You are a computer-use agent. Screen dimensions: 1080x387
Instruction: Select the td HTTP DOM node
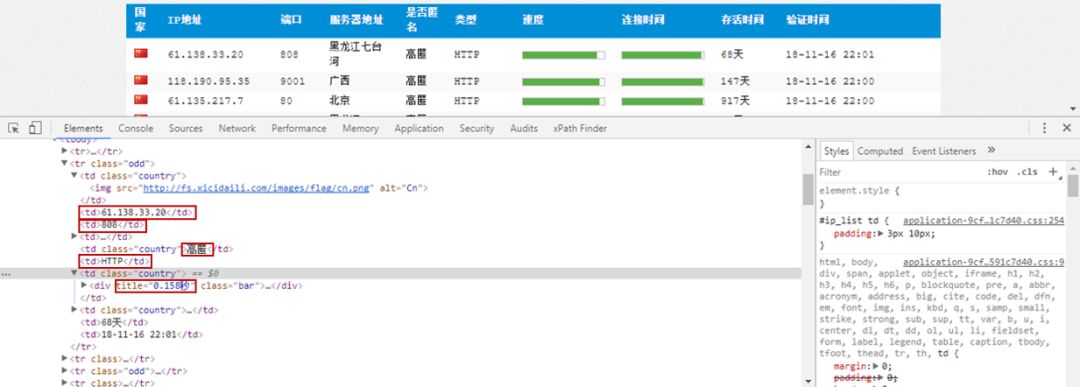click(x=115, y=261)
